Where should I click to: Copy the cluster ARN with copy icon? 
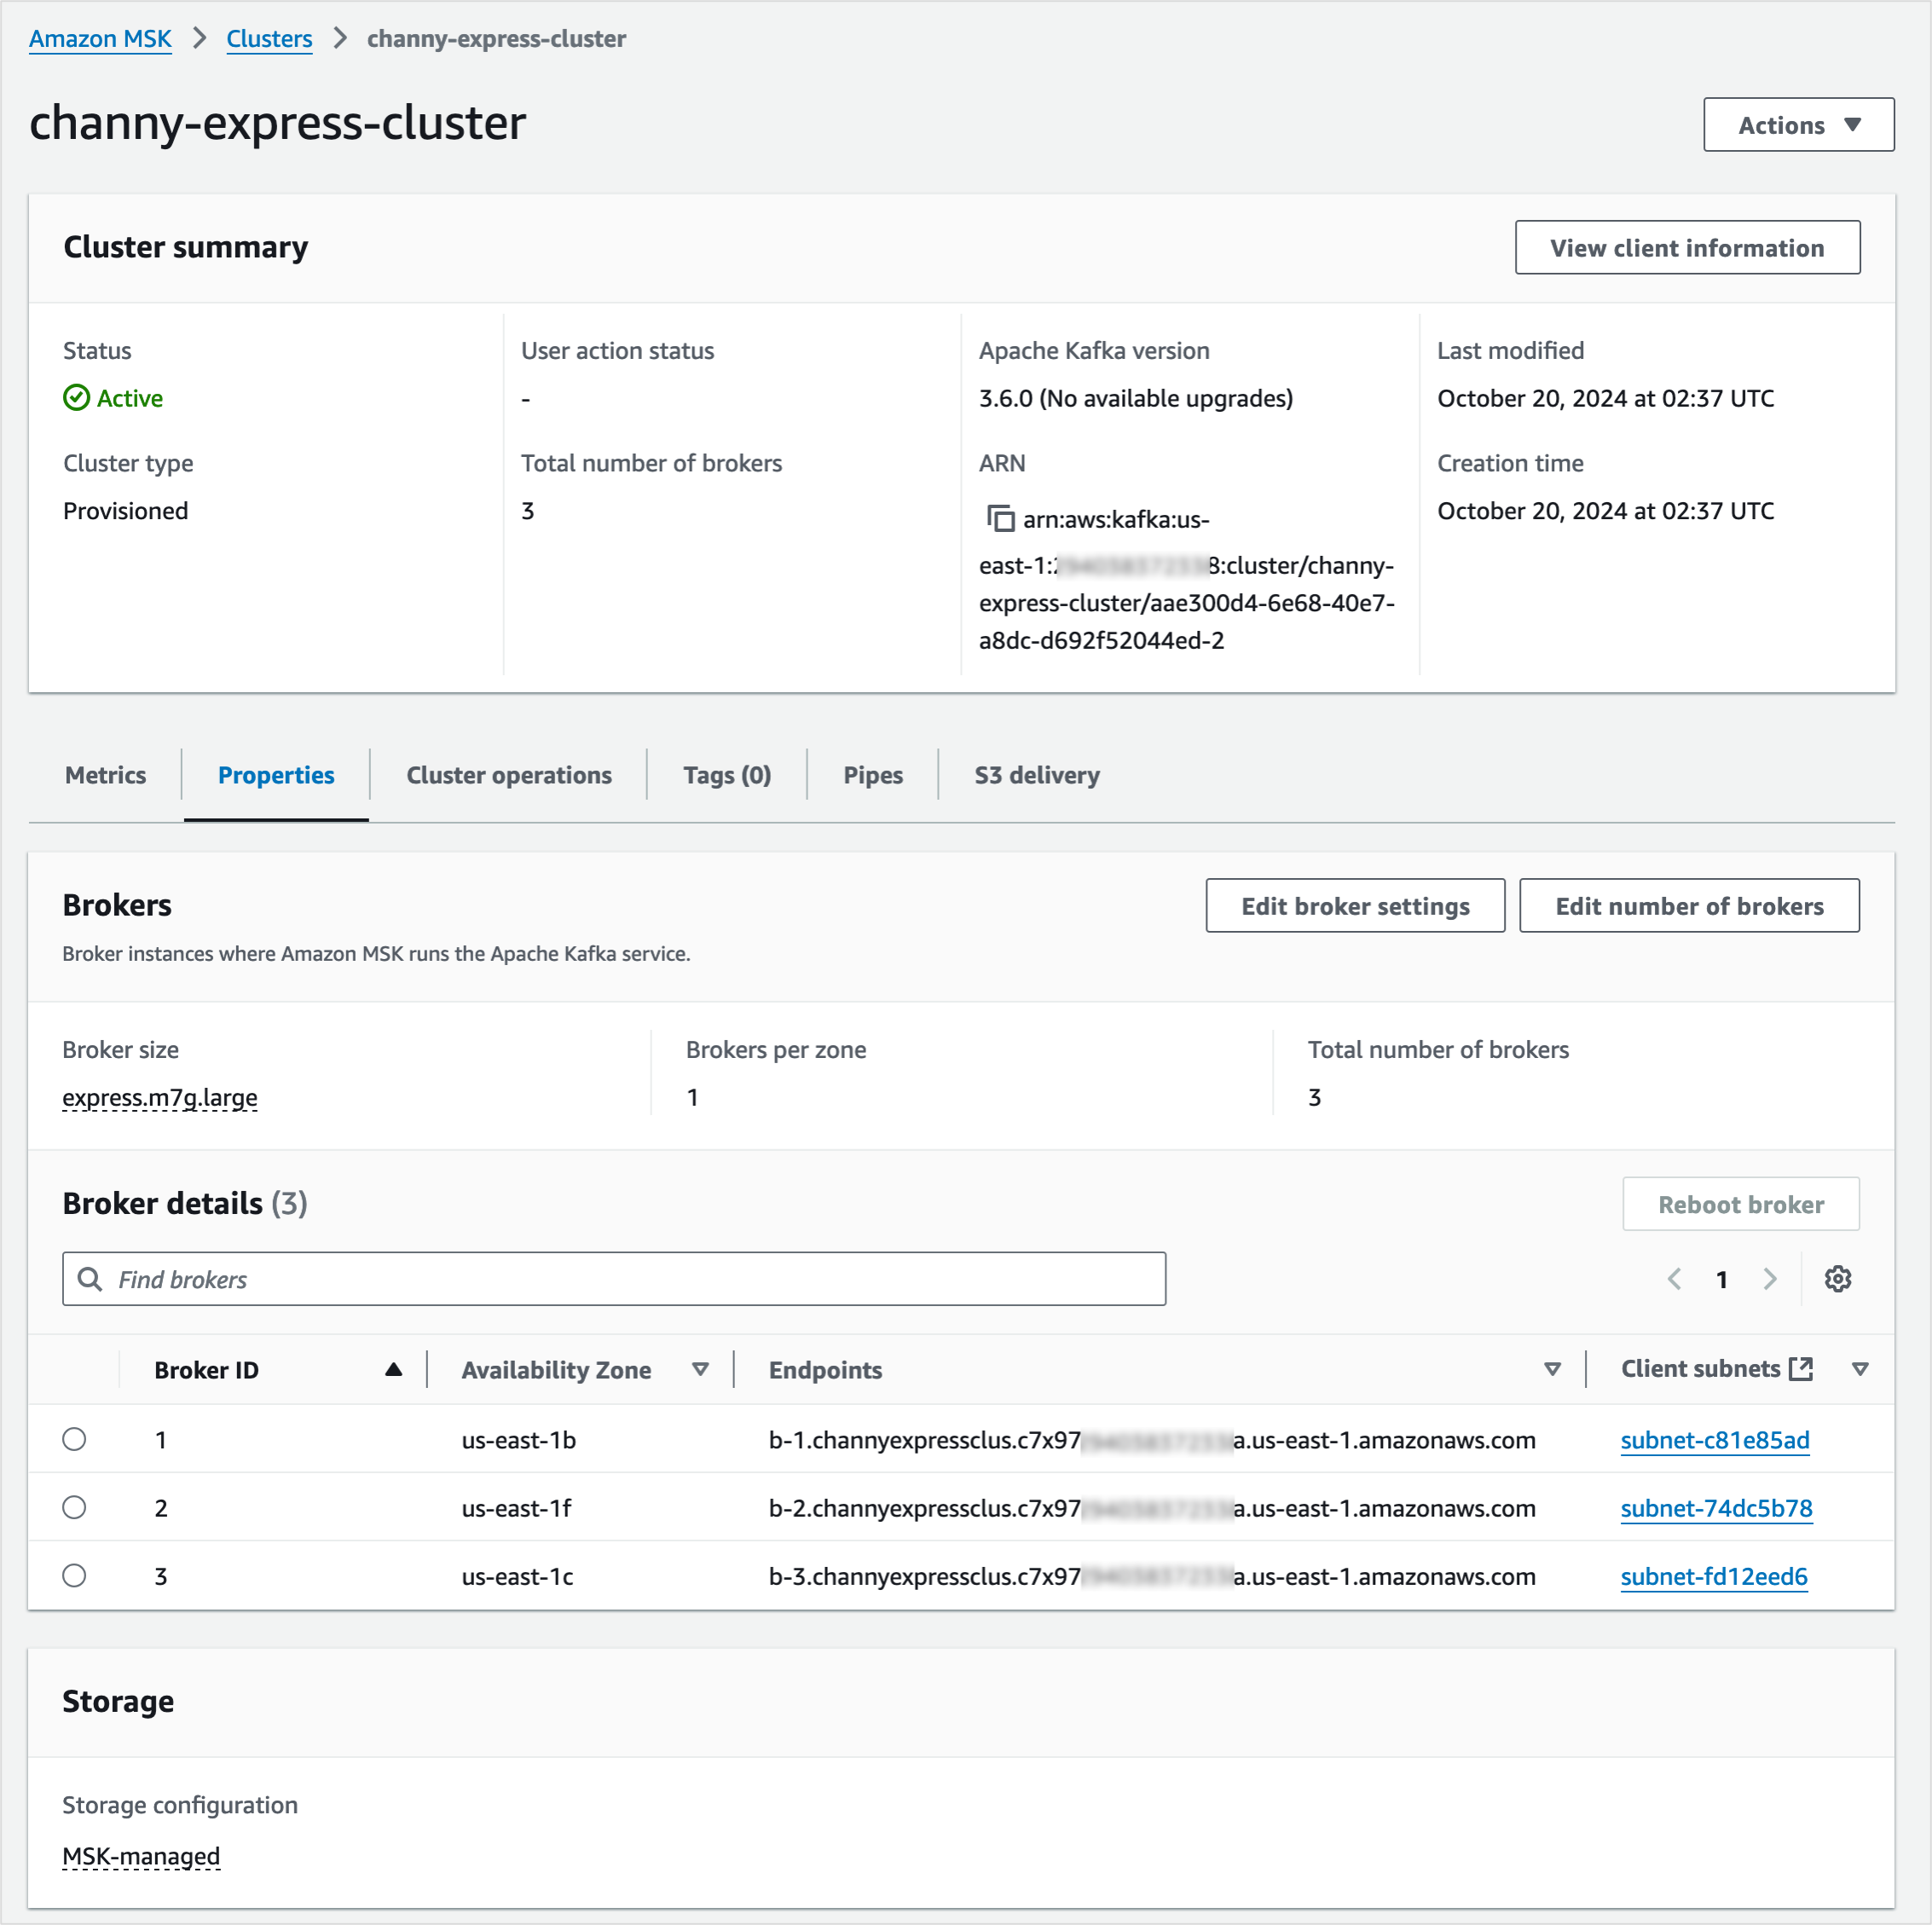pyautogui.click(x=1000, y=519)
